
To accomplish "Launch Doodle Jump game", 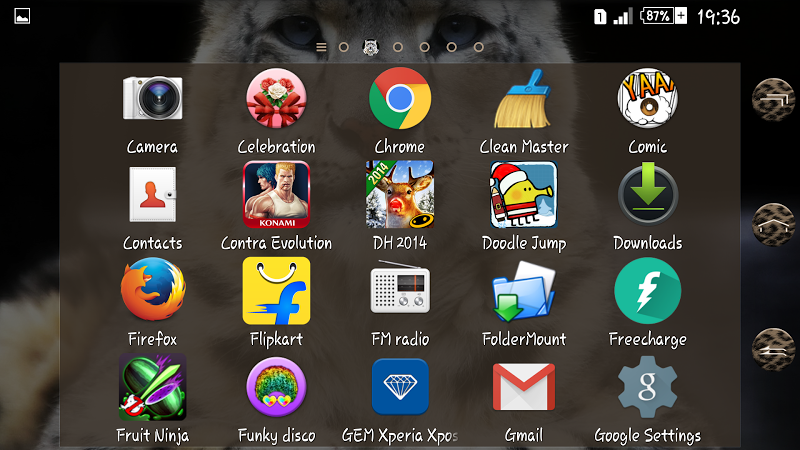I will coord(523,194).
